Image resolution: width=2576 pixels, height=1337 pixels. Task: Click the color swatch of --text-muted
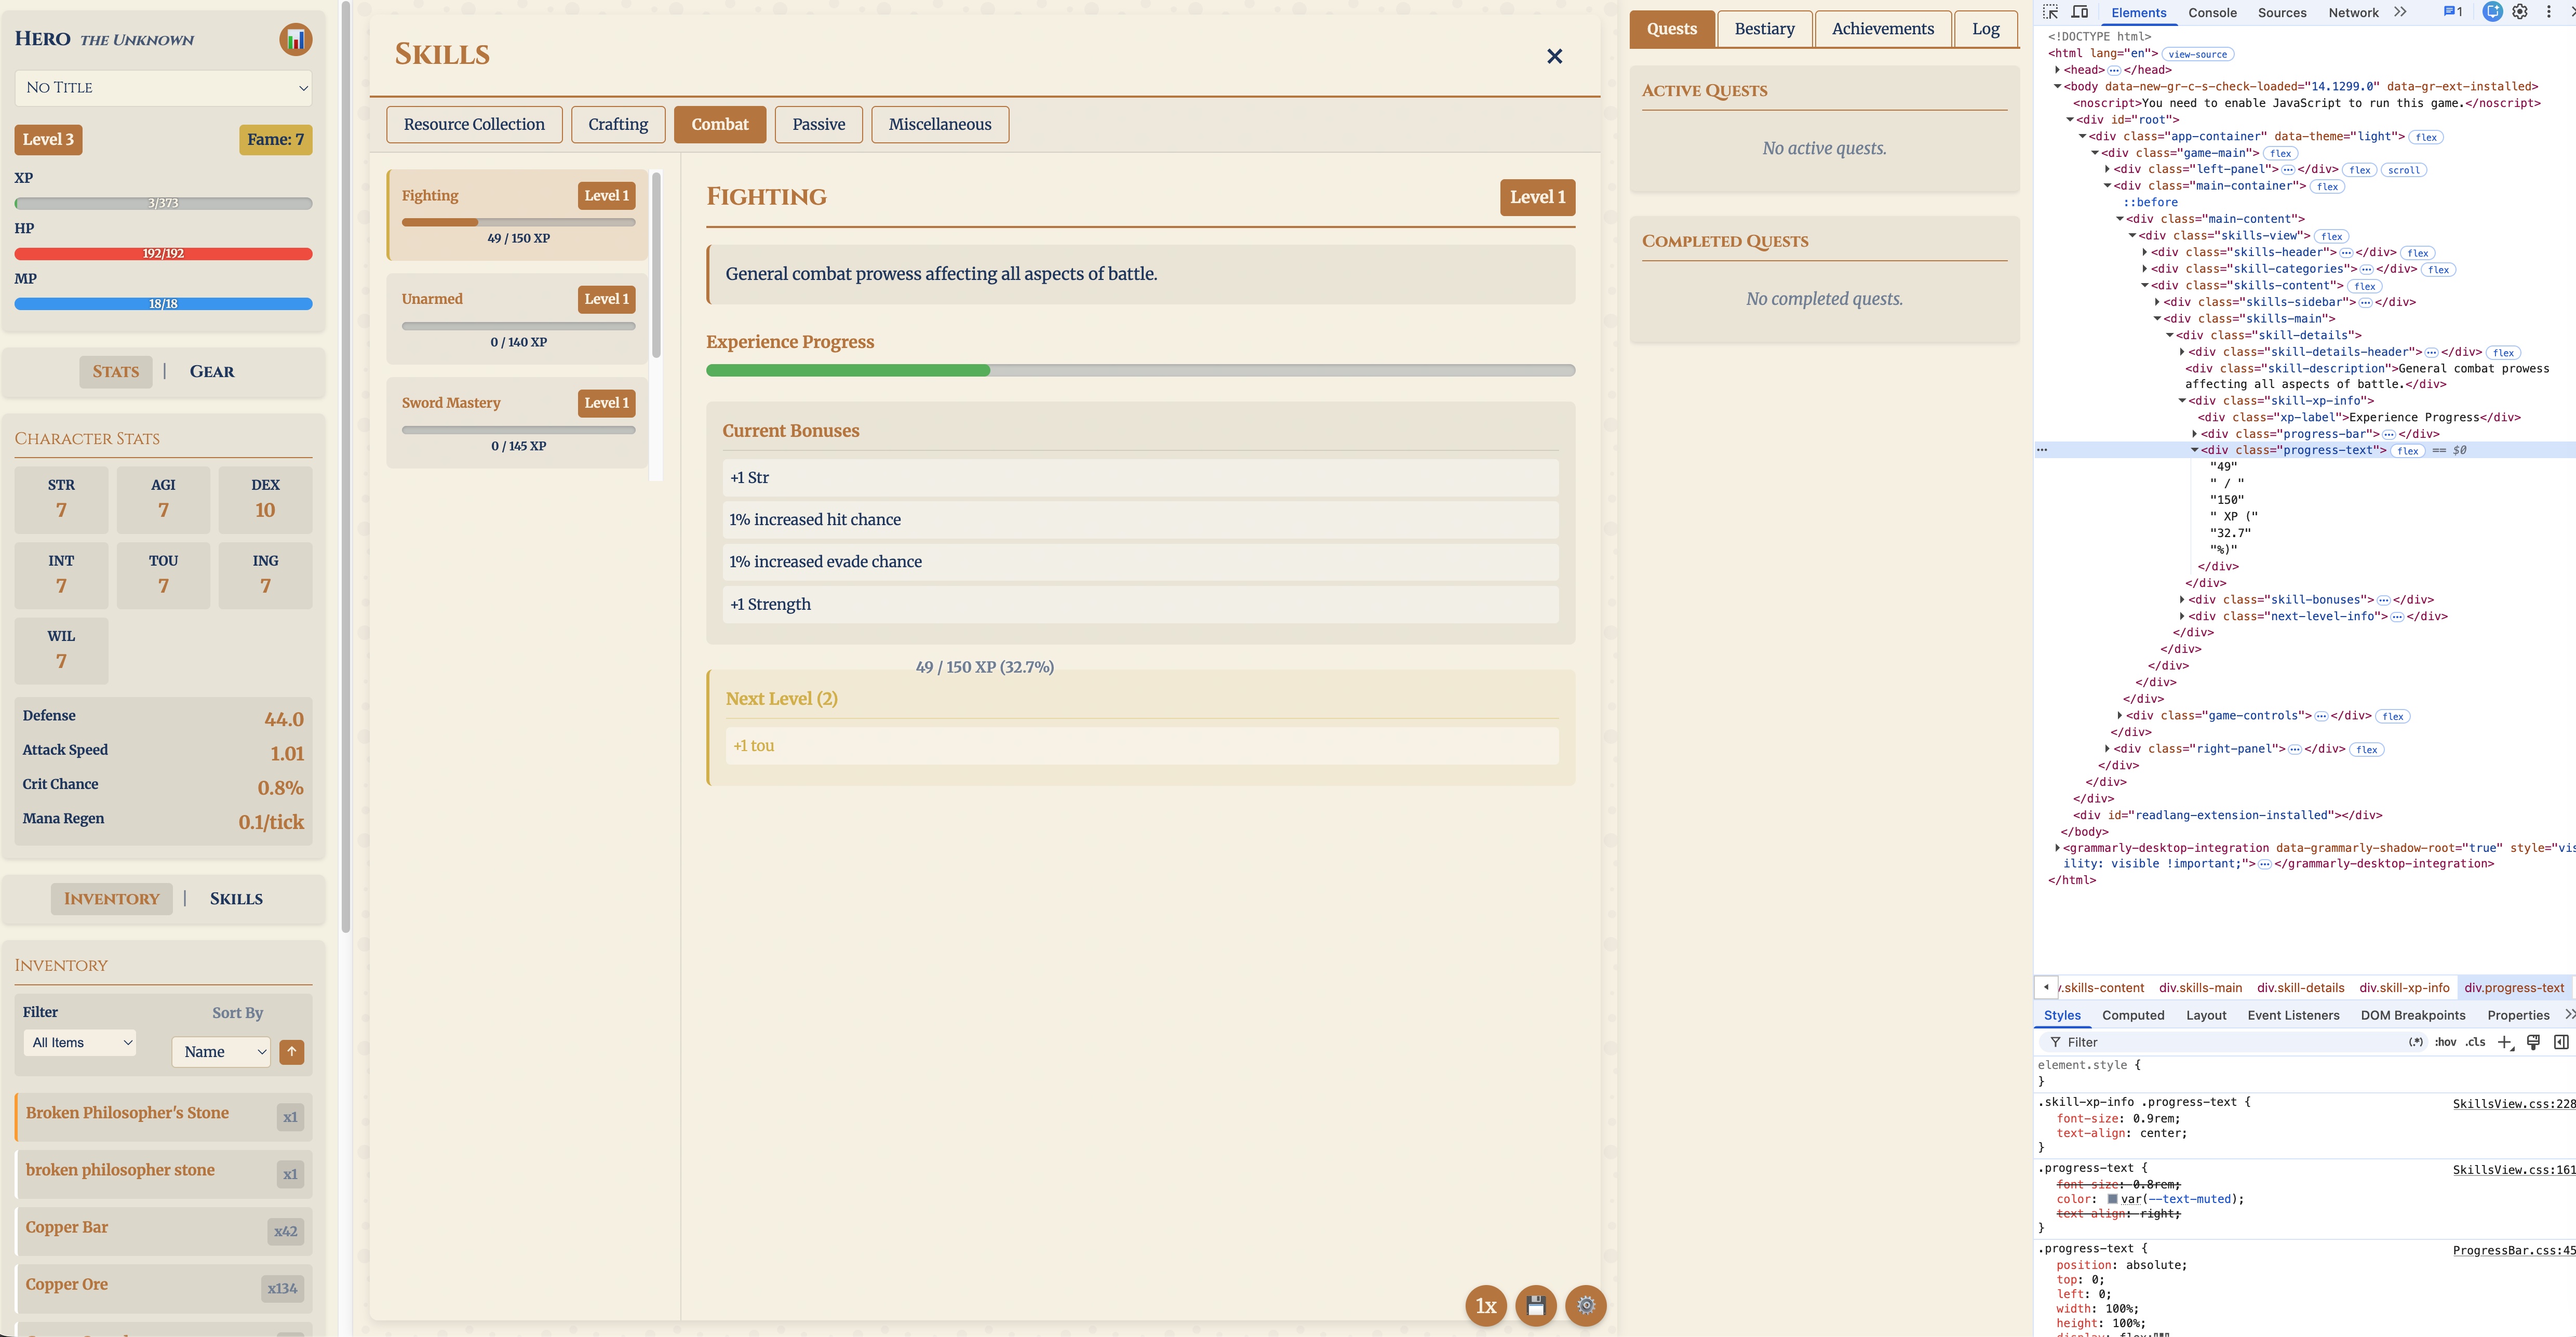pyautogui.click(x=2113, y=1199)
